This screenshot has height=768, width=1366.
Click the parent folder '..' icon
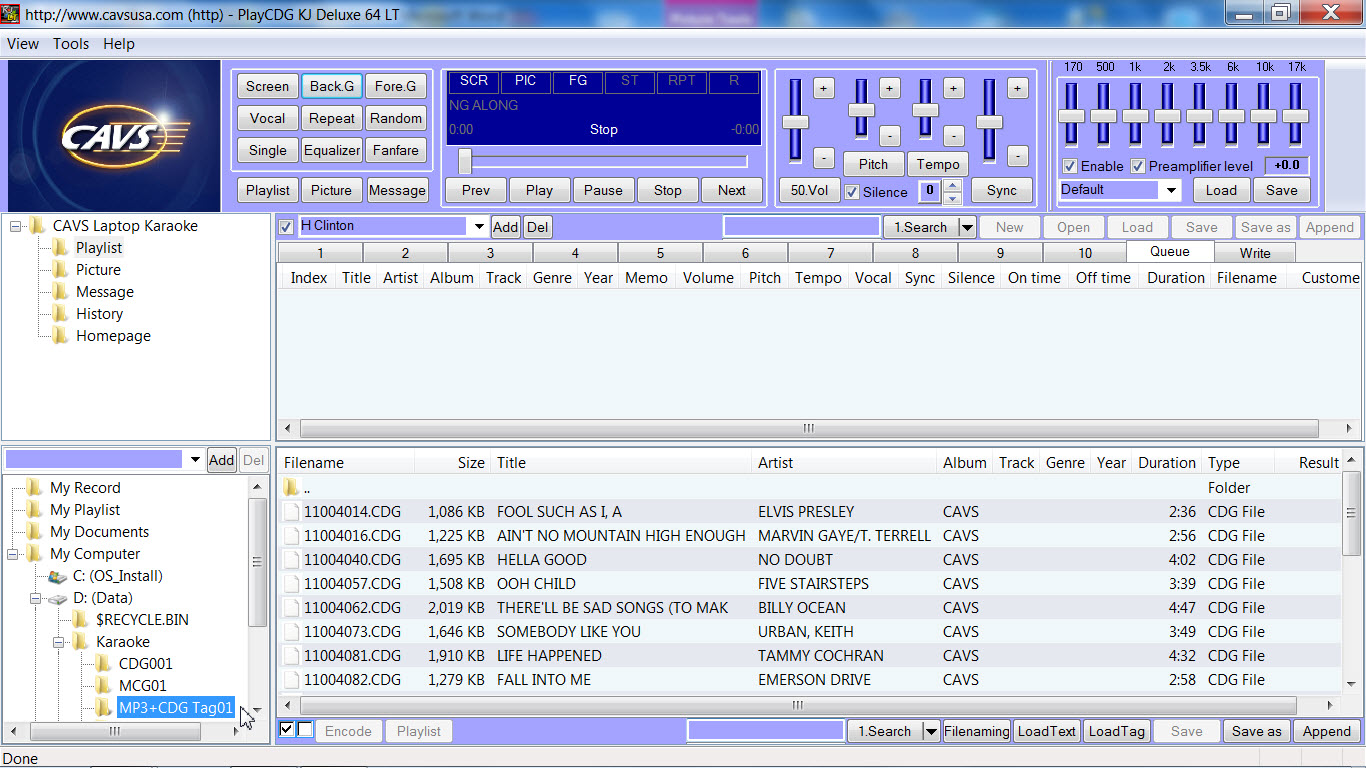[291, 488]
